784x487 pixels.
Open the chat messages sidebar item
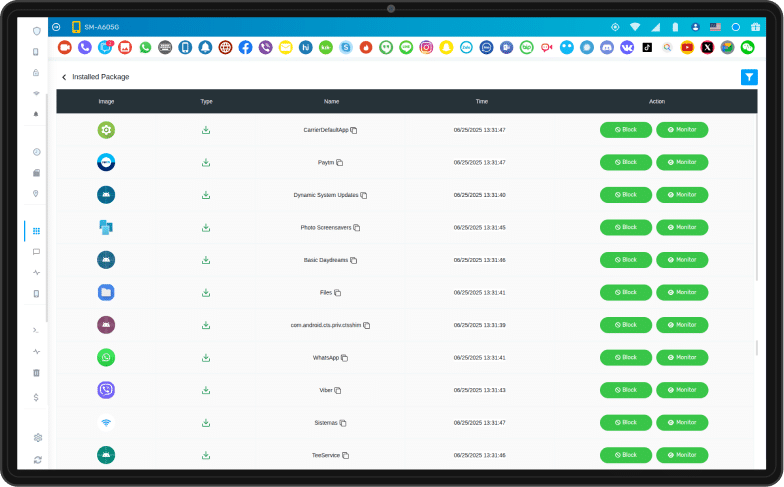(x=36, y=252)
